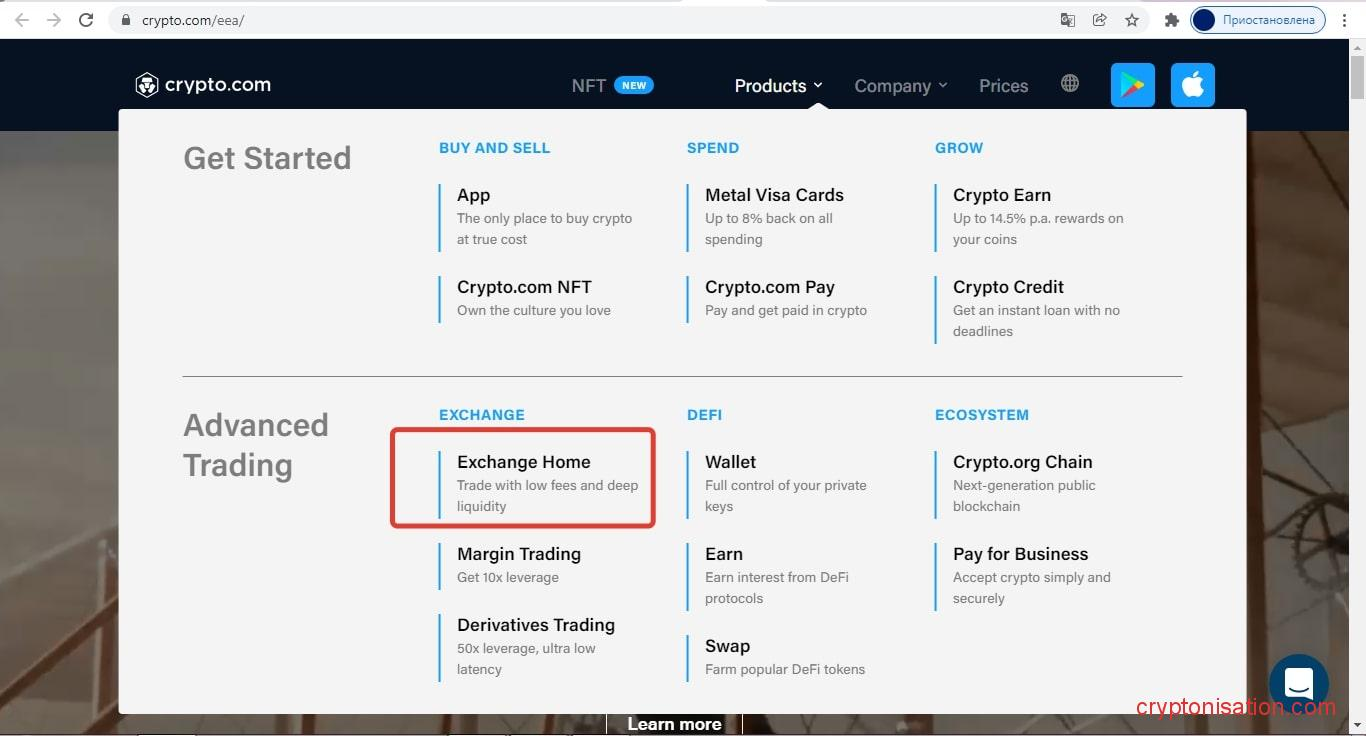Click the Apple App Store icon

coord(1192,86)
